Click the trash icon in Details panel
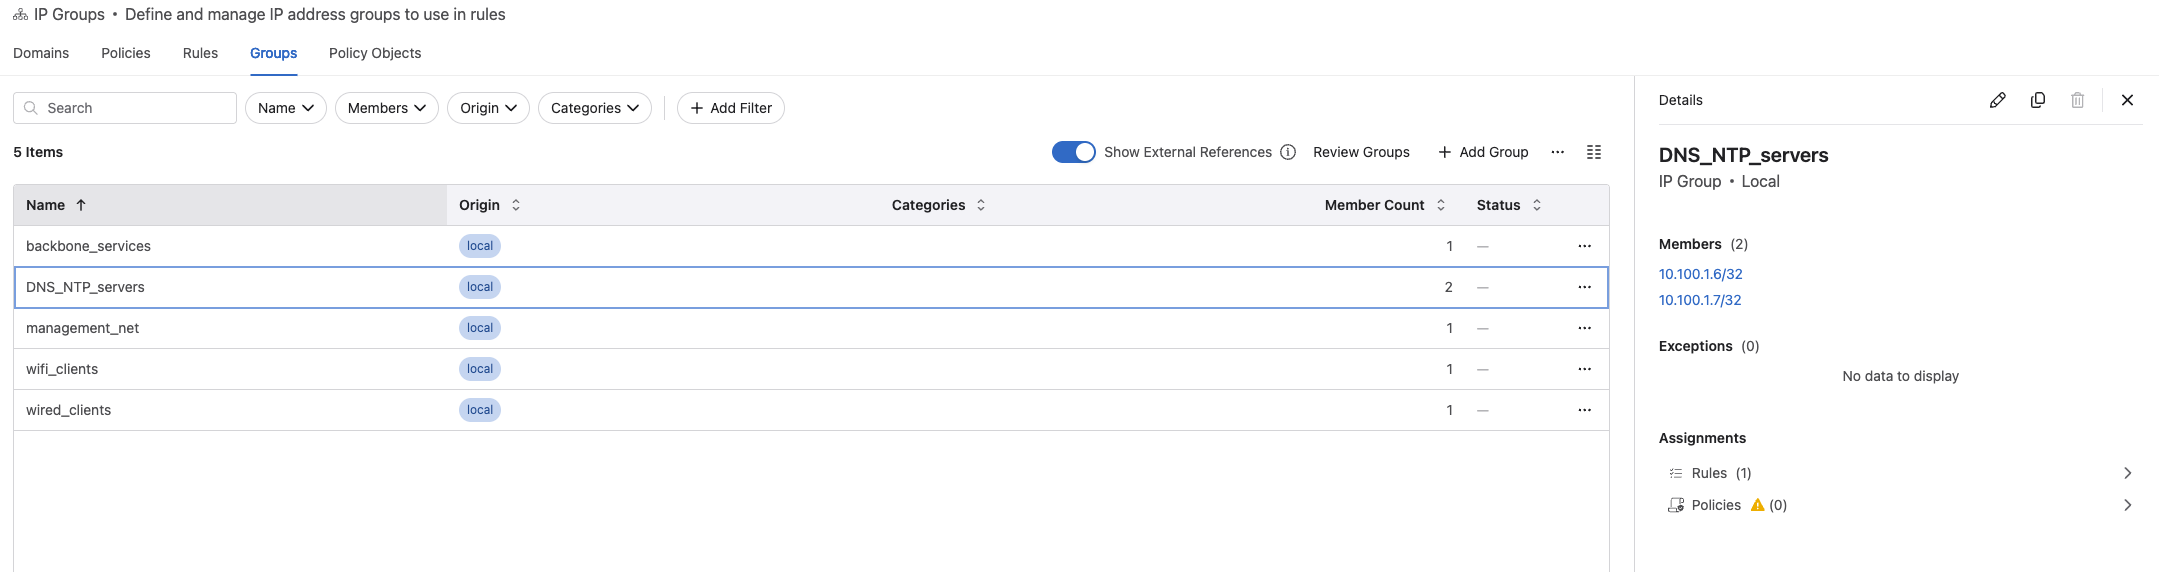Image resolution: width=2159 pixels, height=572 pixels. (2077, 100)
